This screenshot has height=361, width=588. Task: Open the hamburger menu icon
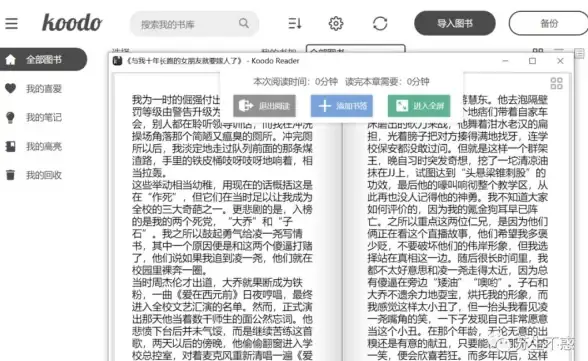[x=11, y=23]
